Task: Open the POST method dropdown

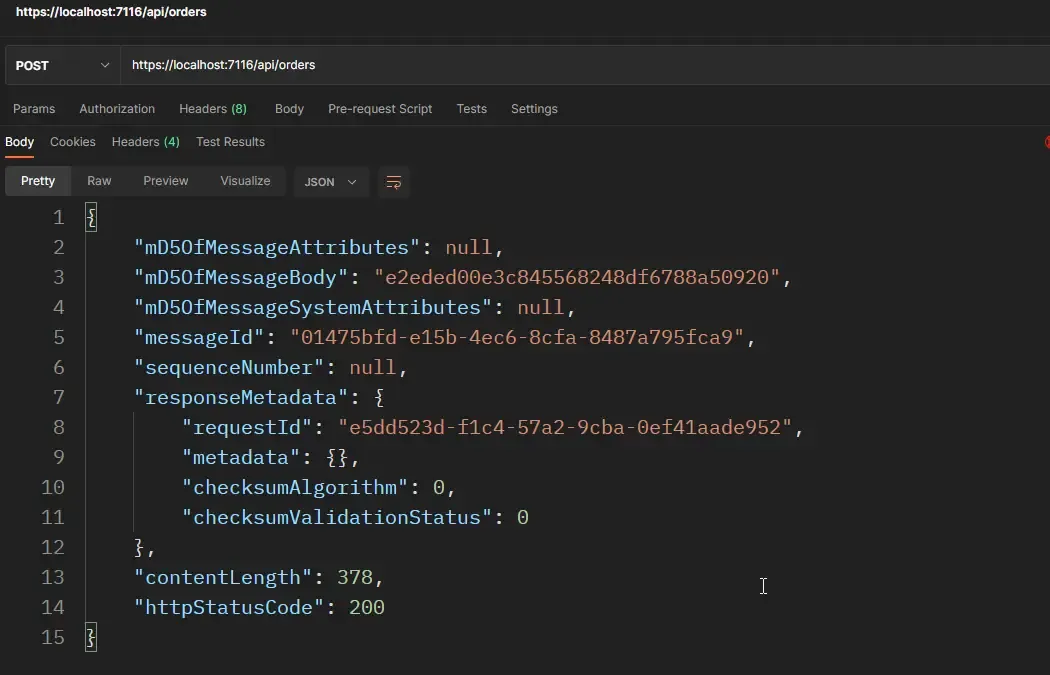Action: click(60, 64)
